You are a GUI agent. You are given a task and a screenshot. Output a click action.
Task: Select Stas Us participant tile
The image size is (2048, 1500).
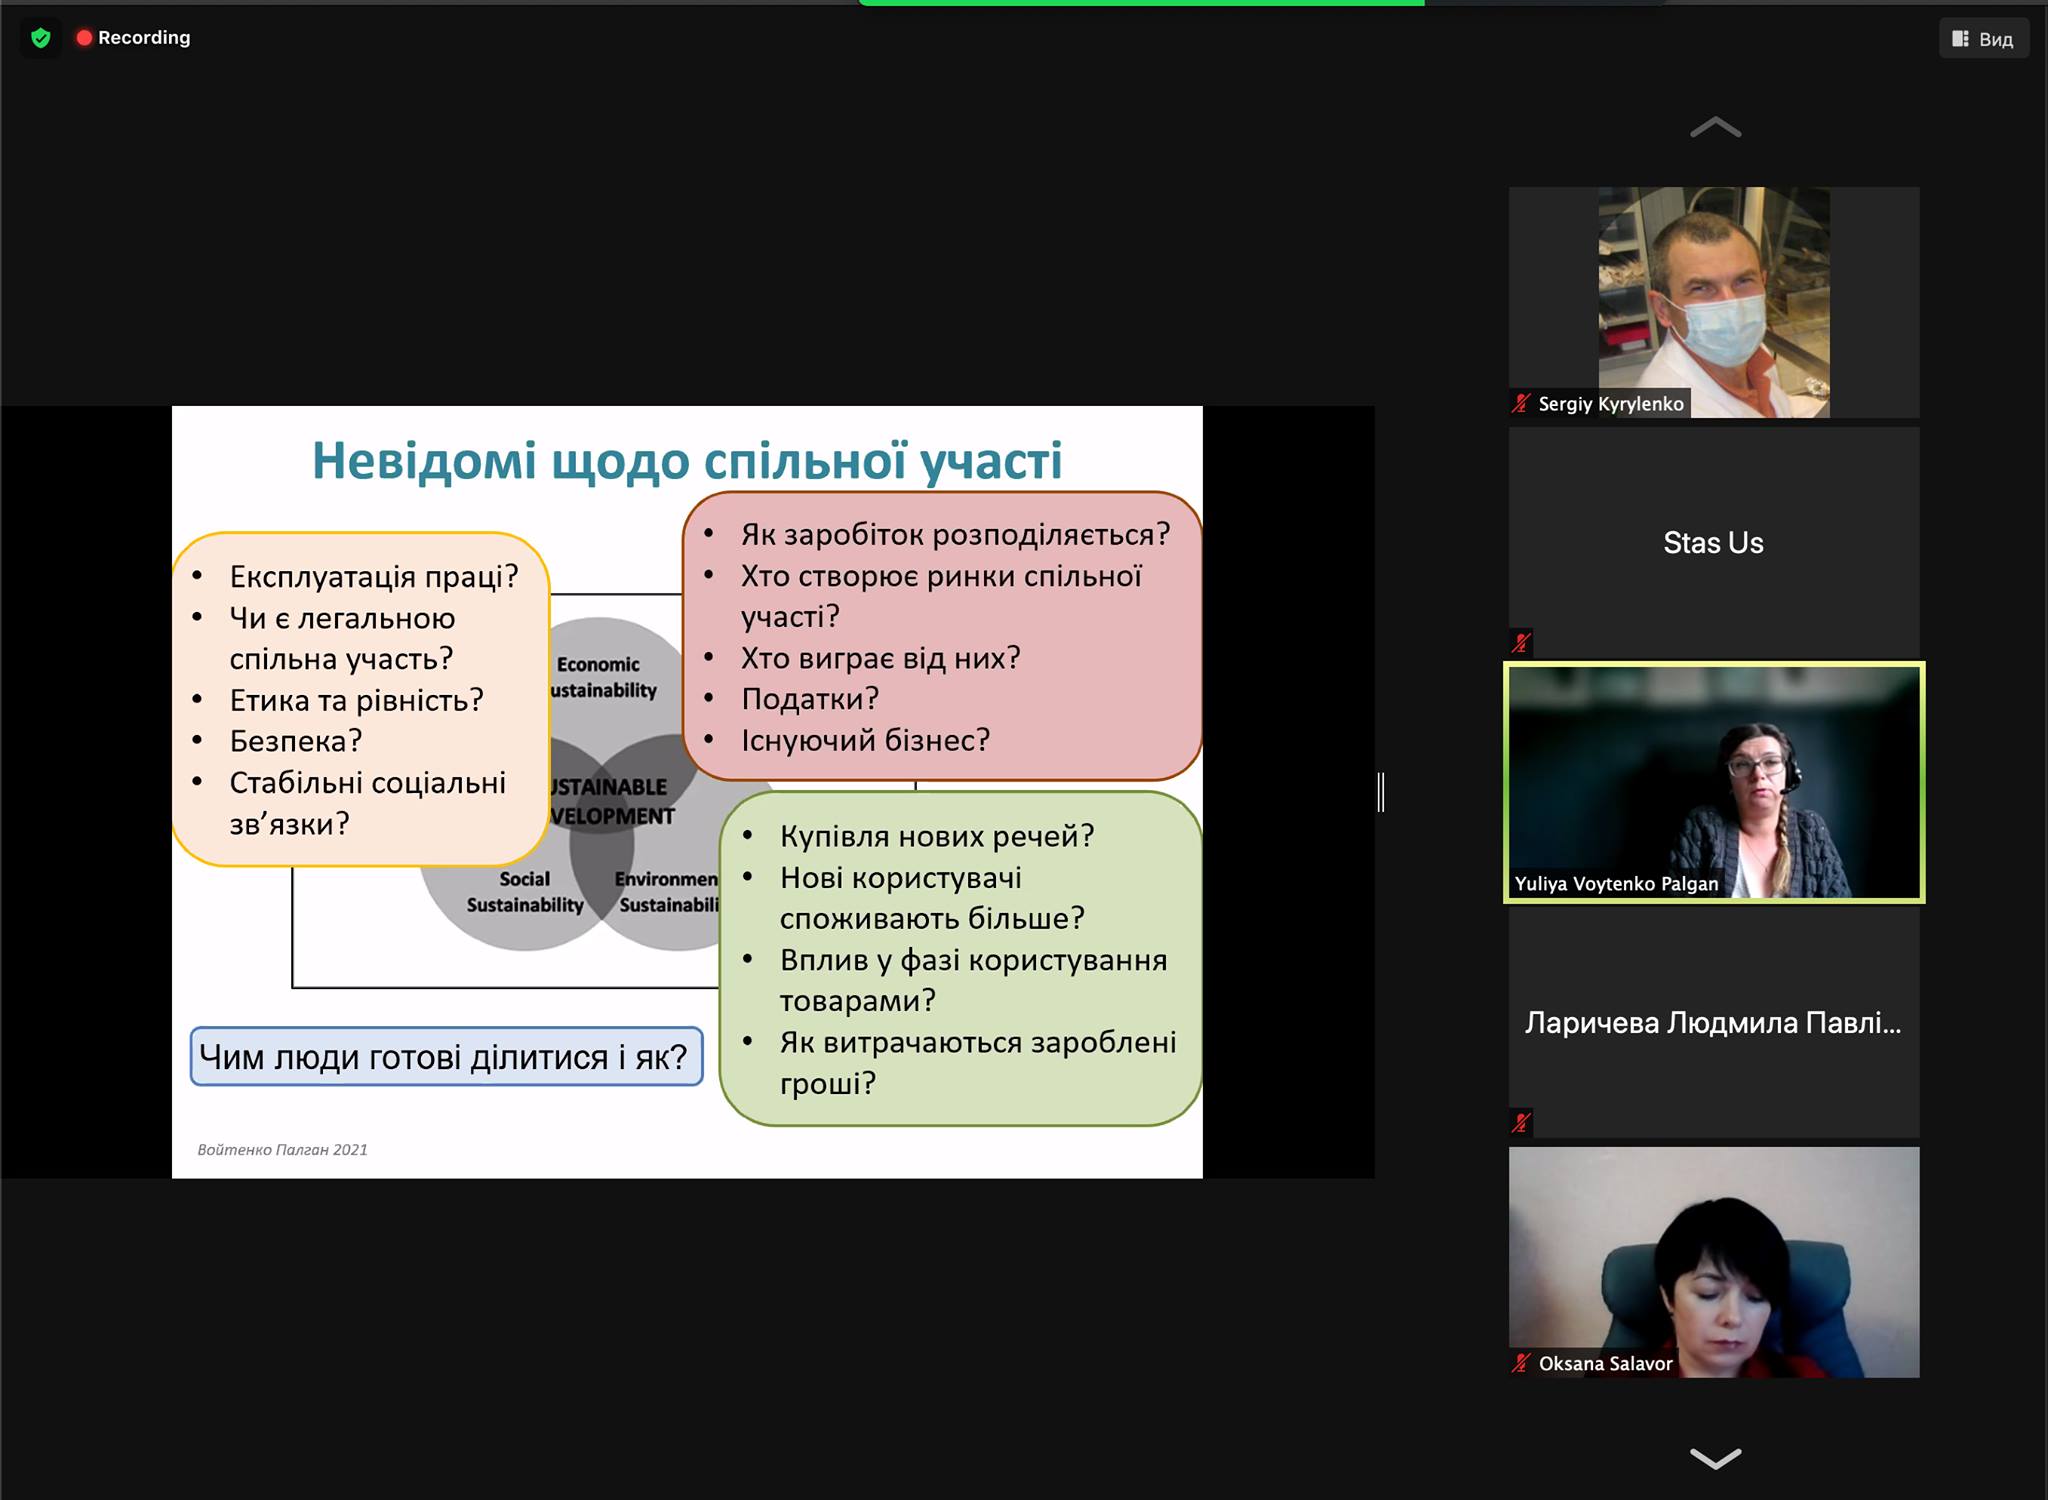tap(1713, 542)
